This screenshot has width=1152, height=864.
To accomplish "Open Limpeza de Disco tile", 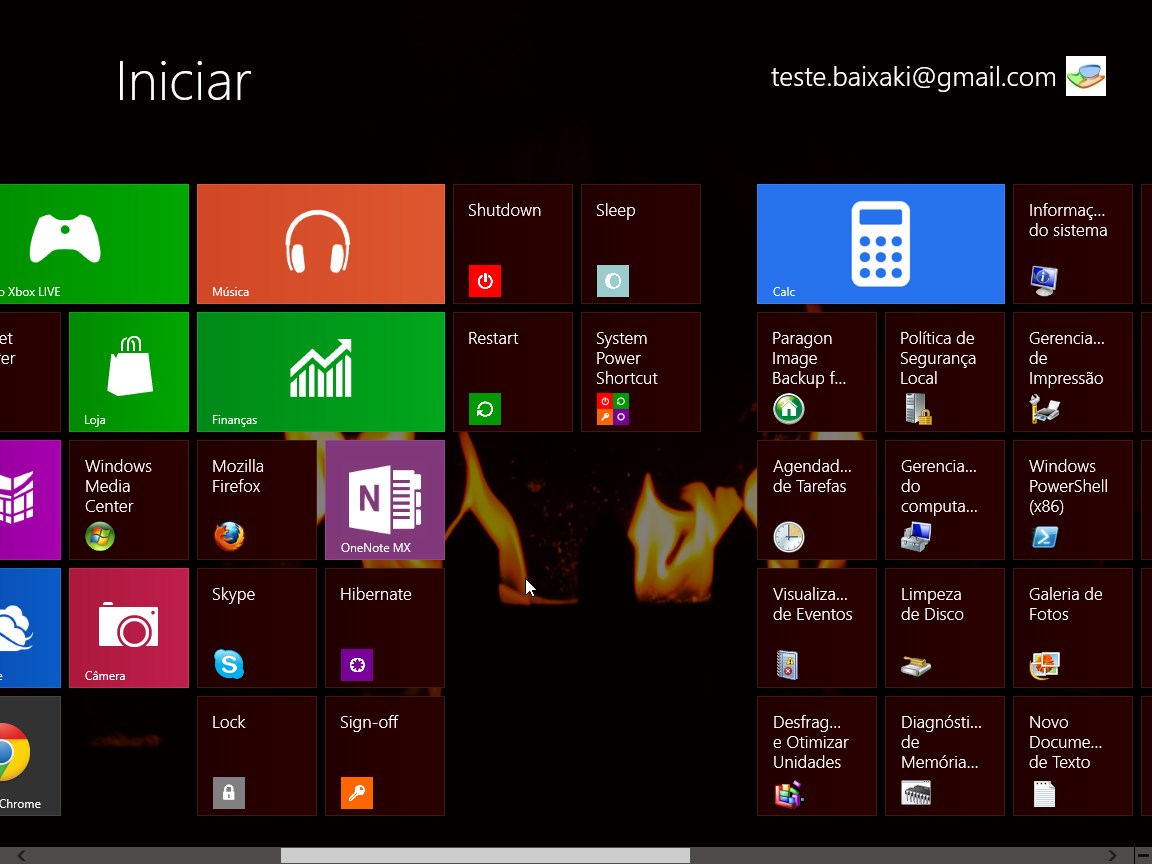I will coord(945,628).
